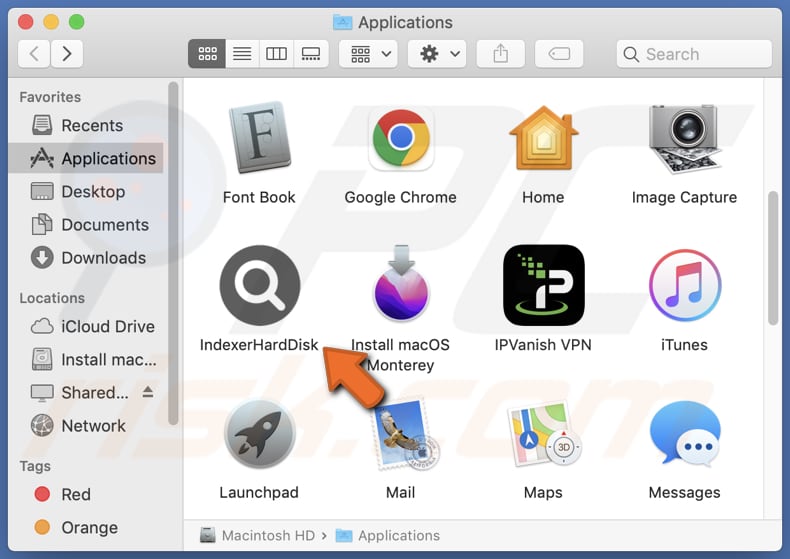Click the "Install macOS Monterey" label
This screenshot has width=790, height=559.
click(401, 355)
